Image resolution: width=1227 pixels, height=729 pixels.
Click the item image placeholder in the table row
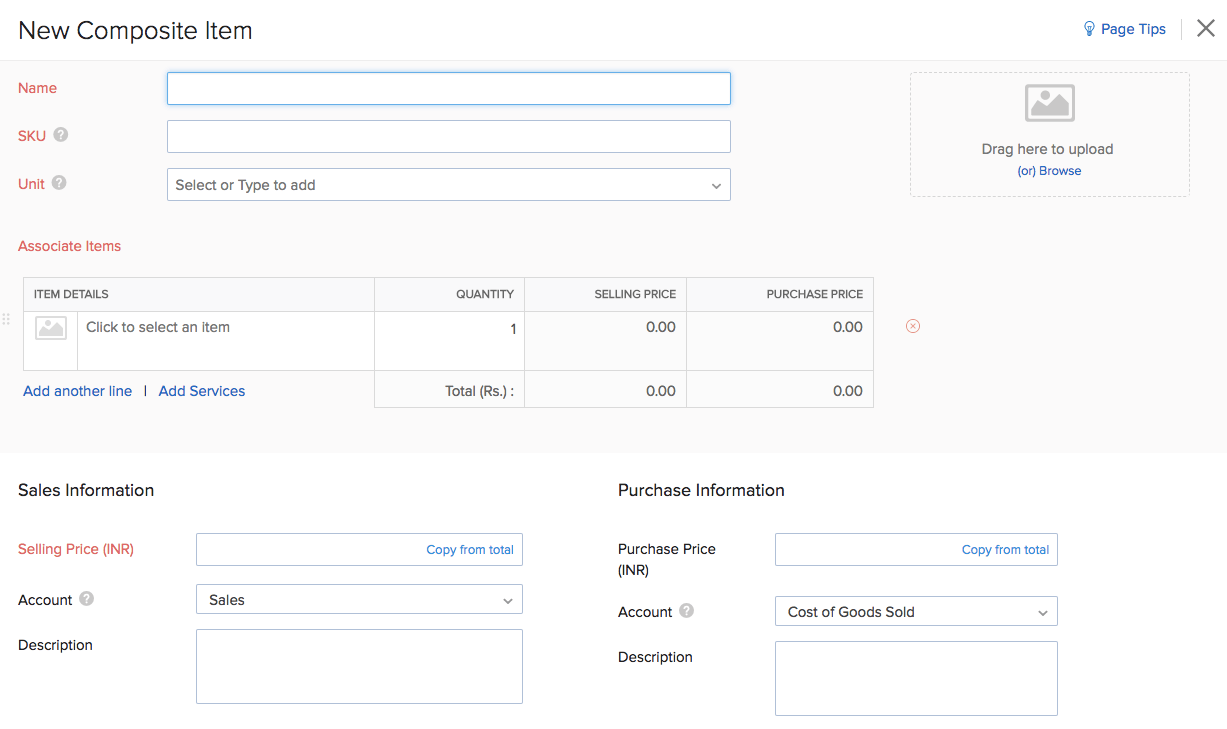pos(51,328)
